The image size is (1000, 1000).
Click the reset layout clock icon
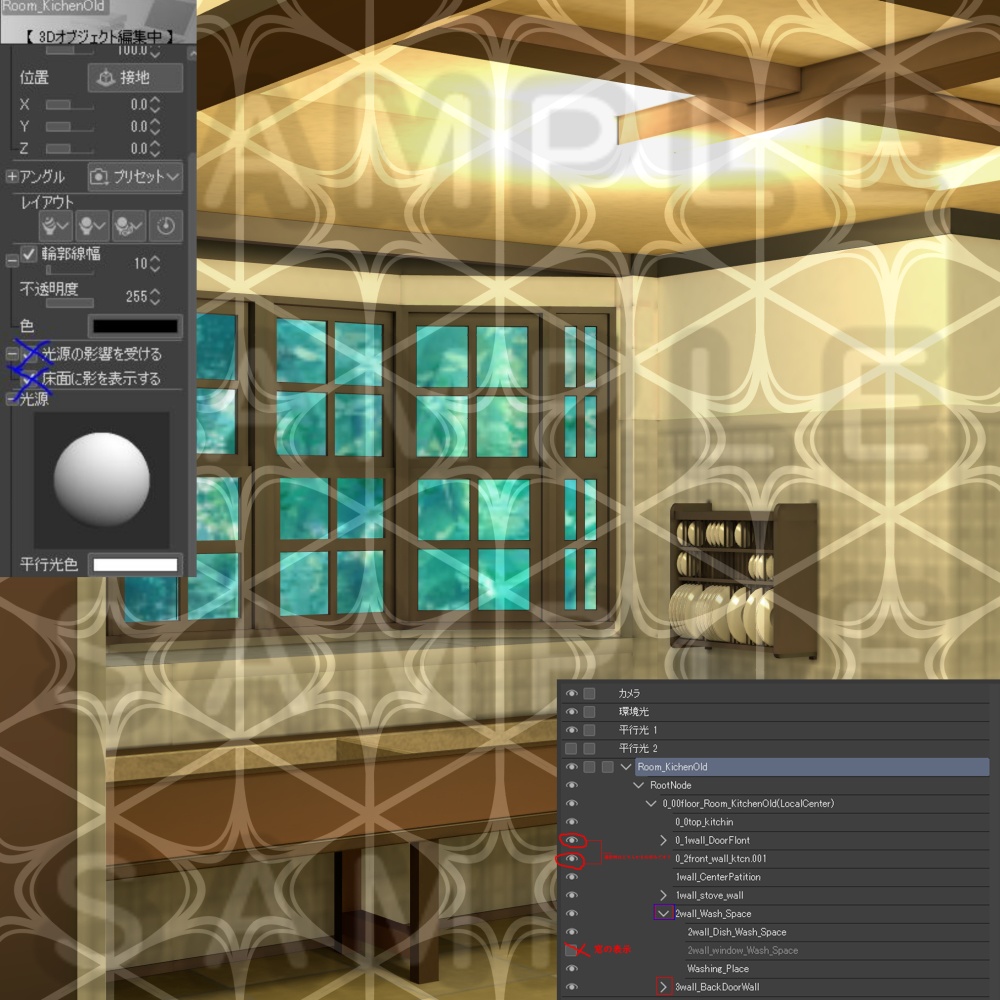click(166, 226)
